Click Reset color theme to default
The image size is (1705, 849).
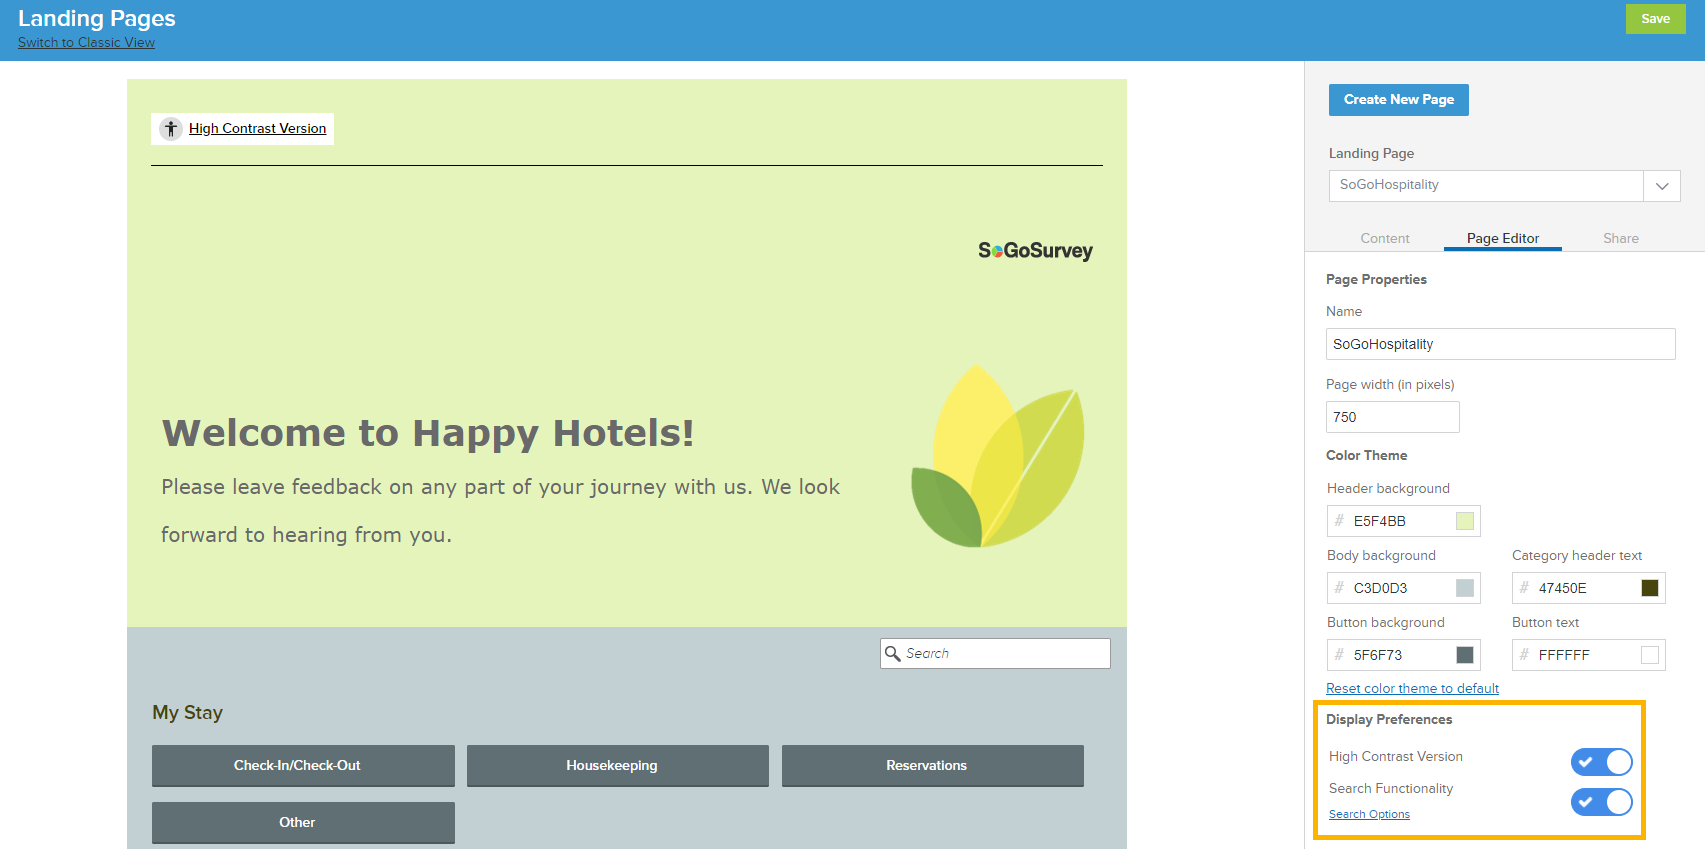coord(1412,688)
